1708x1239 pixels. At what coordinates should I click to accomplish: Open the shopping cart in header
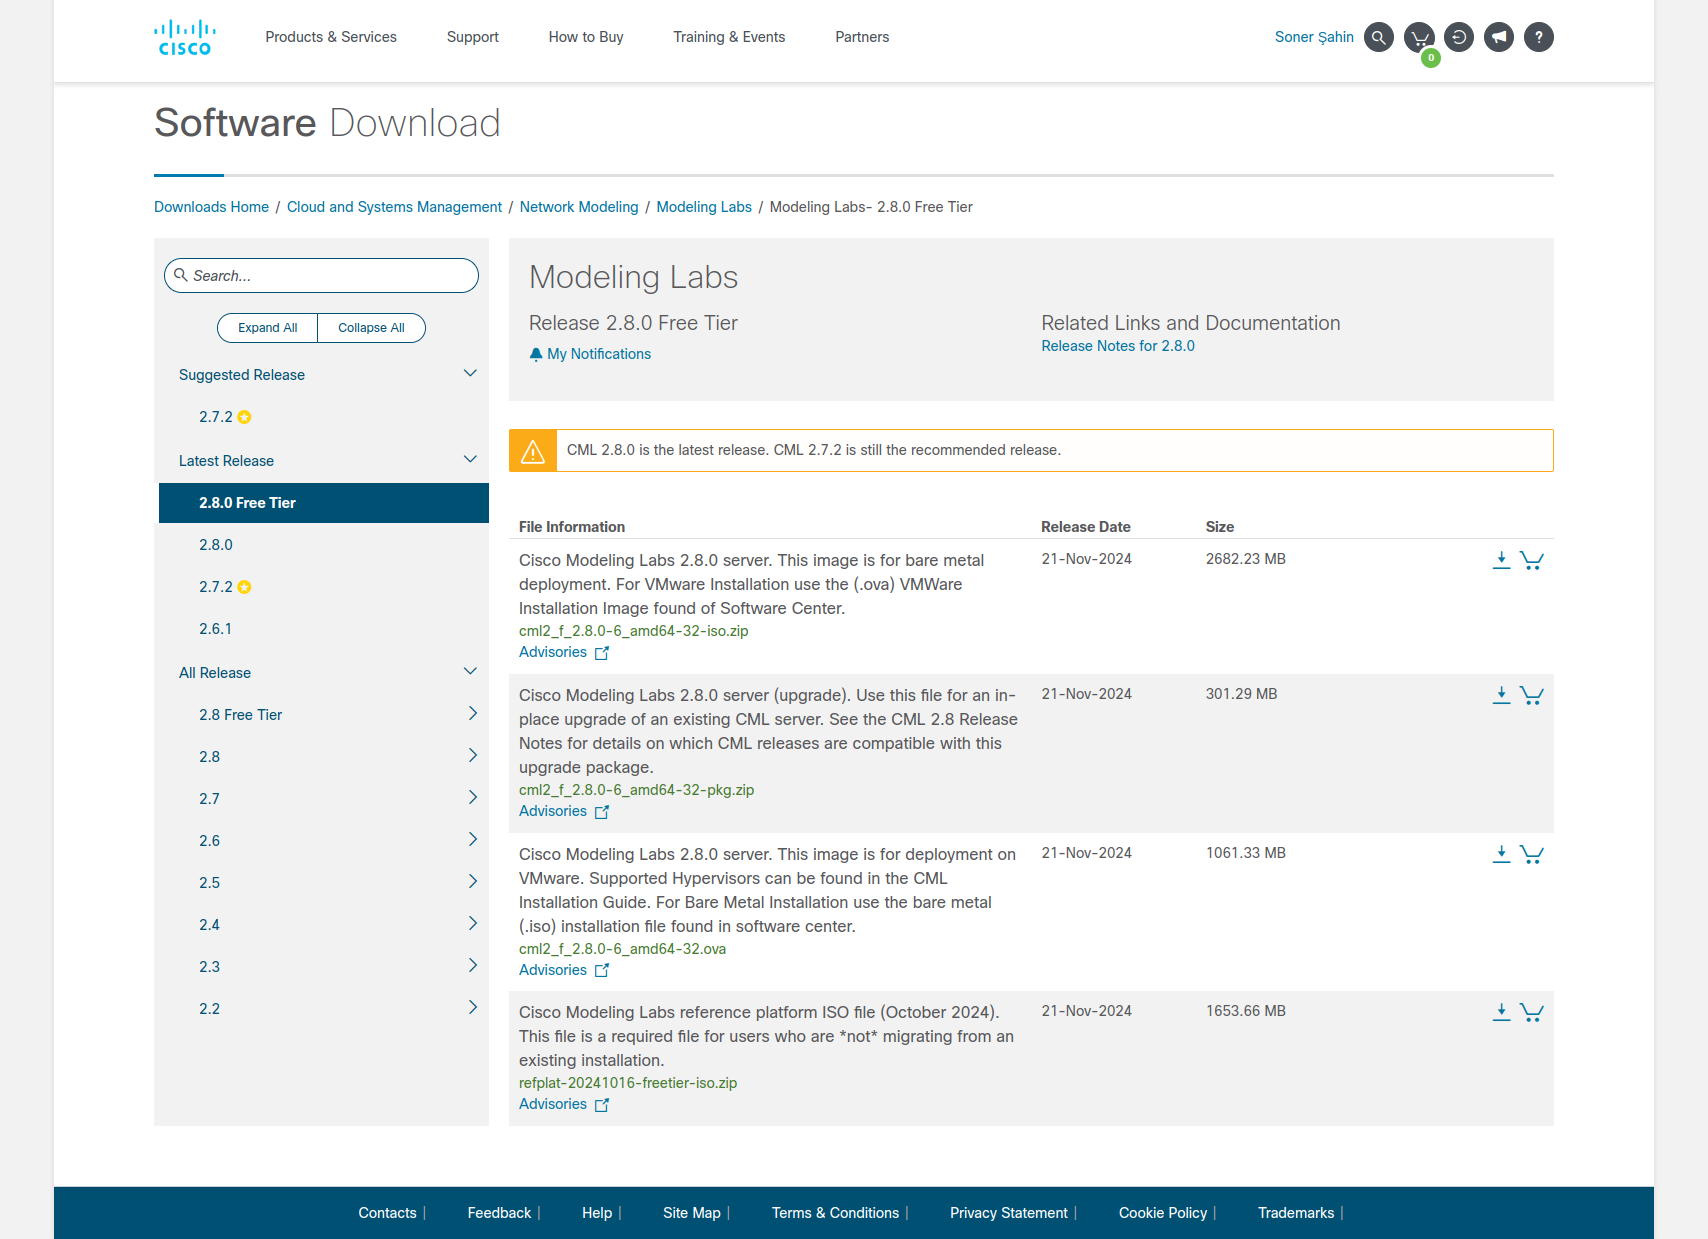click(x=1419, y=38)
